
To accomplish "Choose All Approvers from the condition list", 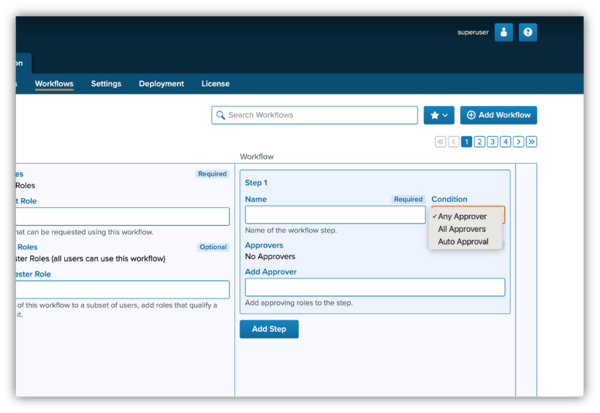I will point(462,229).
